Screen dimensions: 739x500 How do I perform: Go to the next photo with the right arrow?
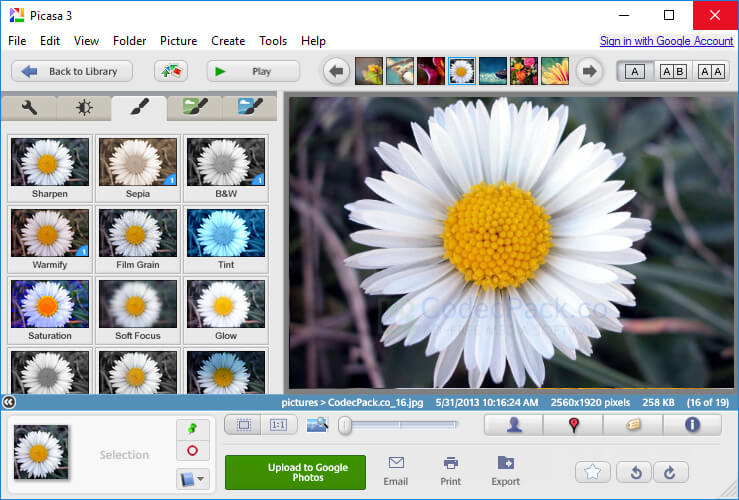tap(590, 71)
